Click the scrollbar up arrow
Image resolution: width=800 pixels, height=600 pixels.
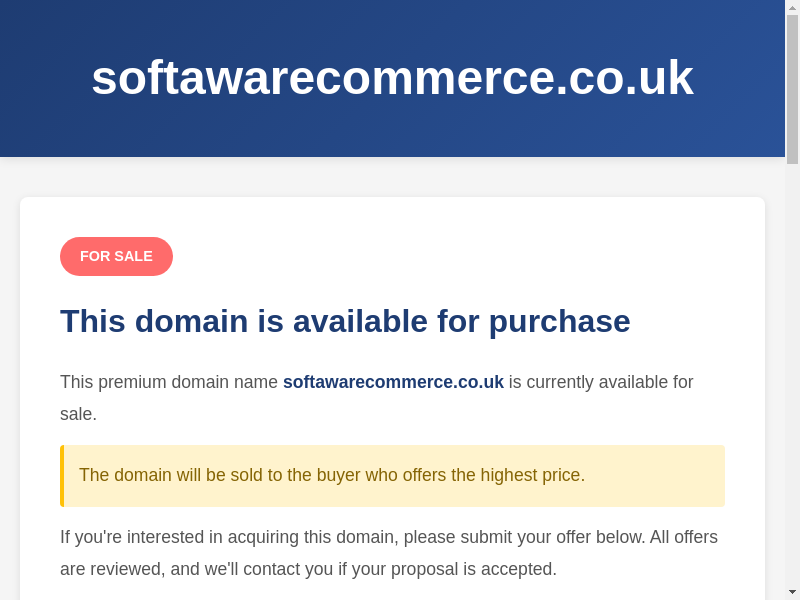(792, 7)
